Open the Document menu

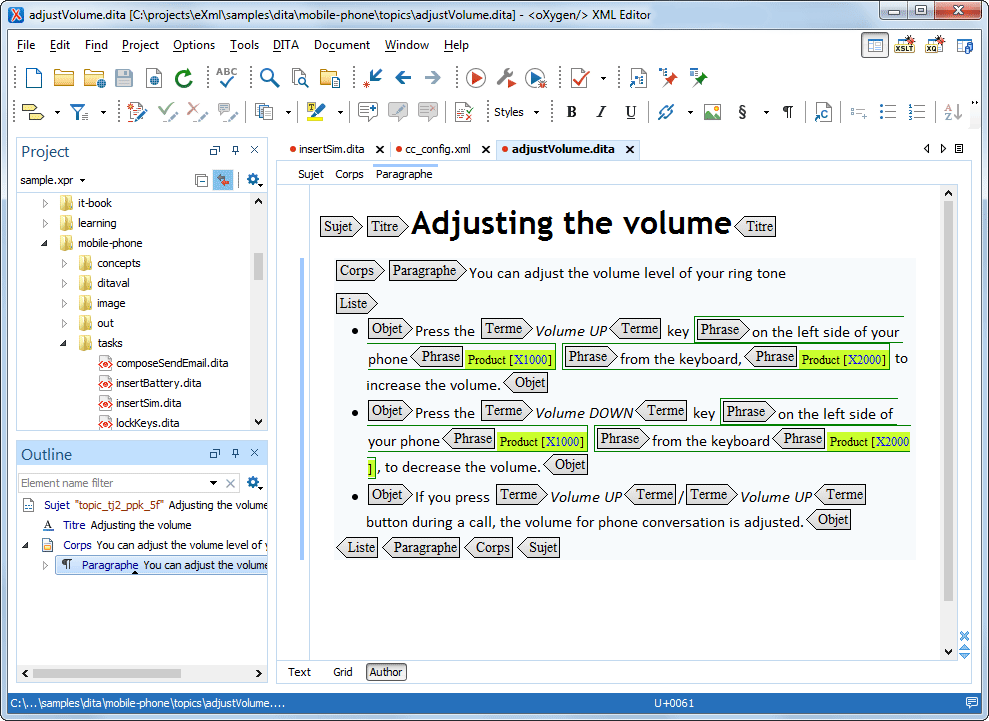(x=342, y=45)
